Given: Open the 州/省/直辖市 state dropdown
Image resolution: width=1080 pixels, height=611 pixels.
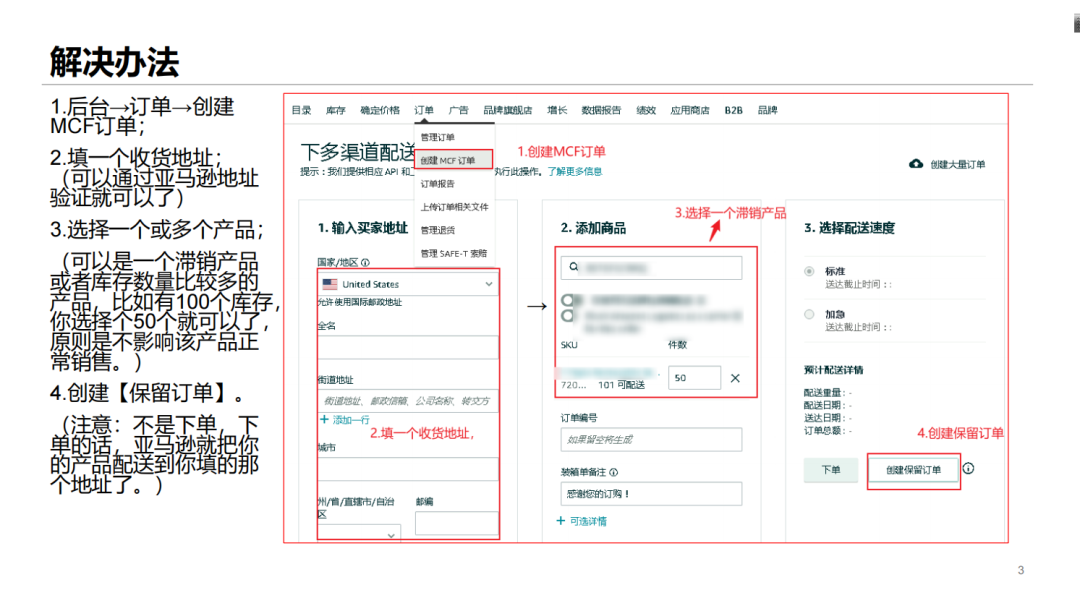Looking at the screenshot, I should coord(359,534).
